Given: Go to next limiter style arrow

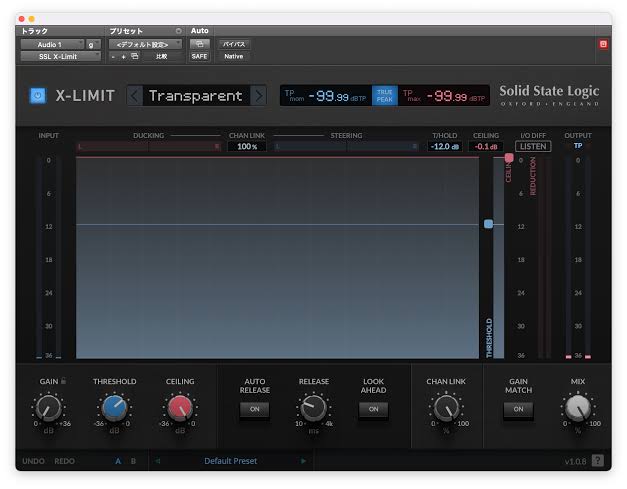Looking at the screenshot, I should point(259,96).
